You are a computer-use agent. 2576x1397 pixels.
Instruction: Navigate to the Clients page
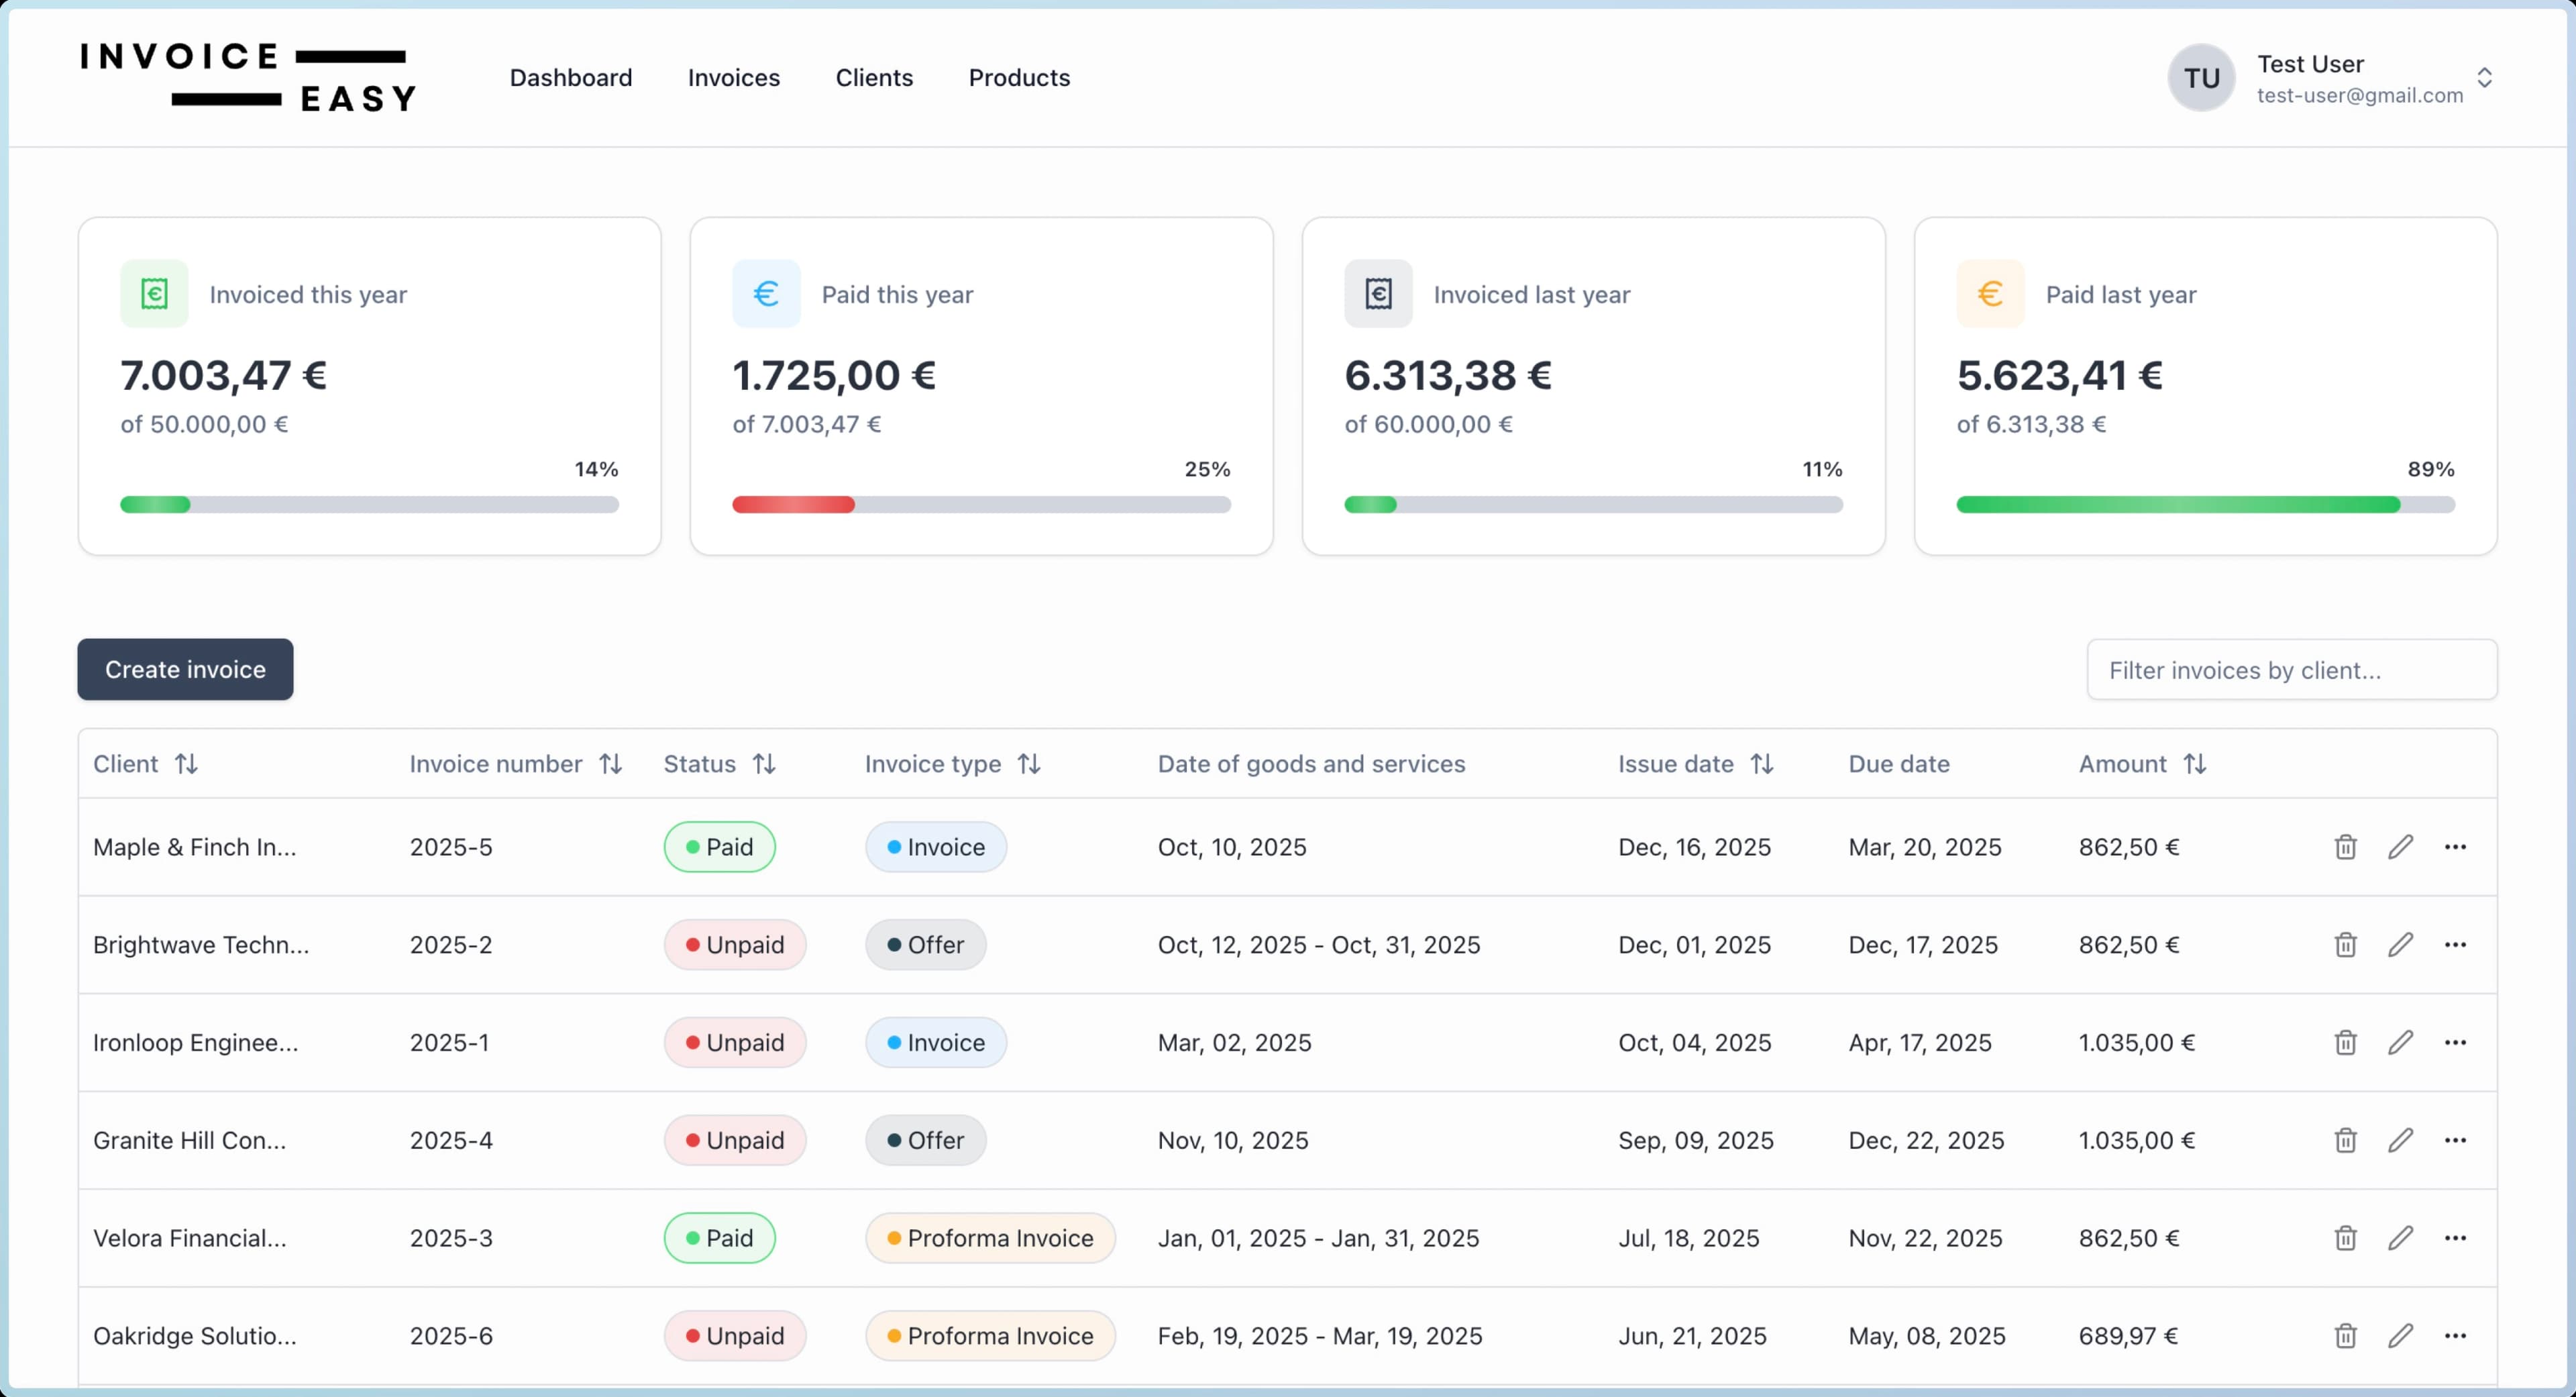[x=873, y=77]
